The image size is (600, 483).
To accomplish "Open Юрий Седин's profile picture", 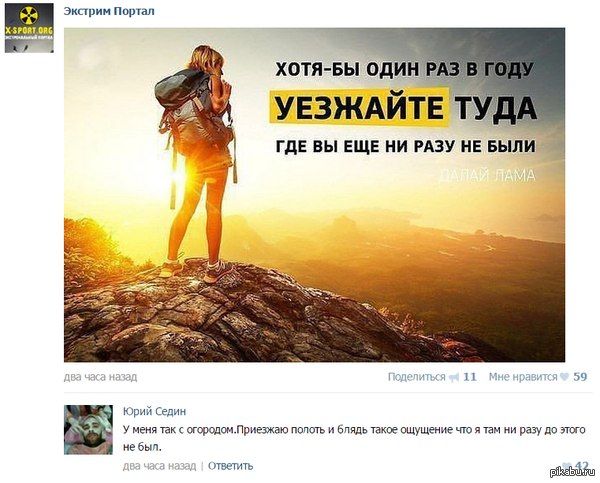I will 88,430.
